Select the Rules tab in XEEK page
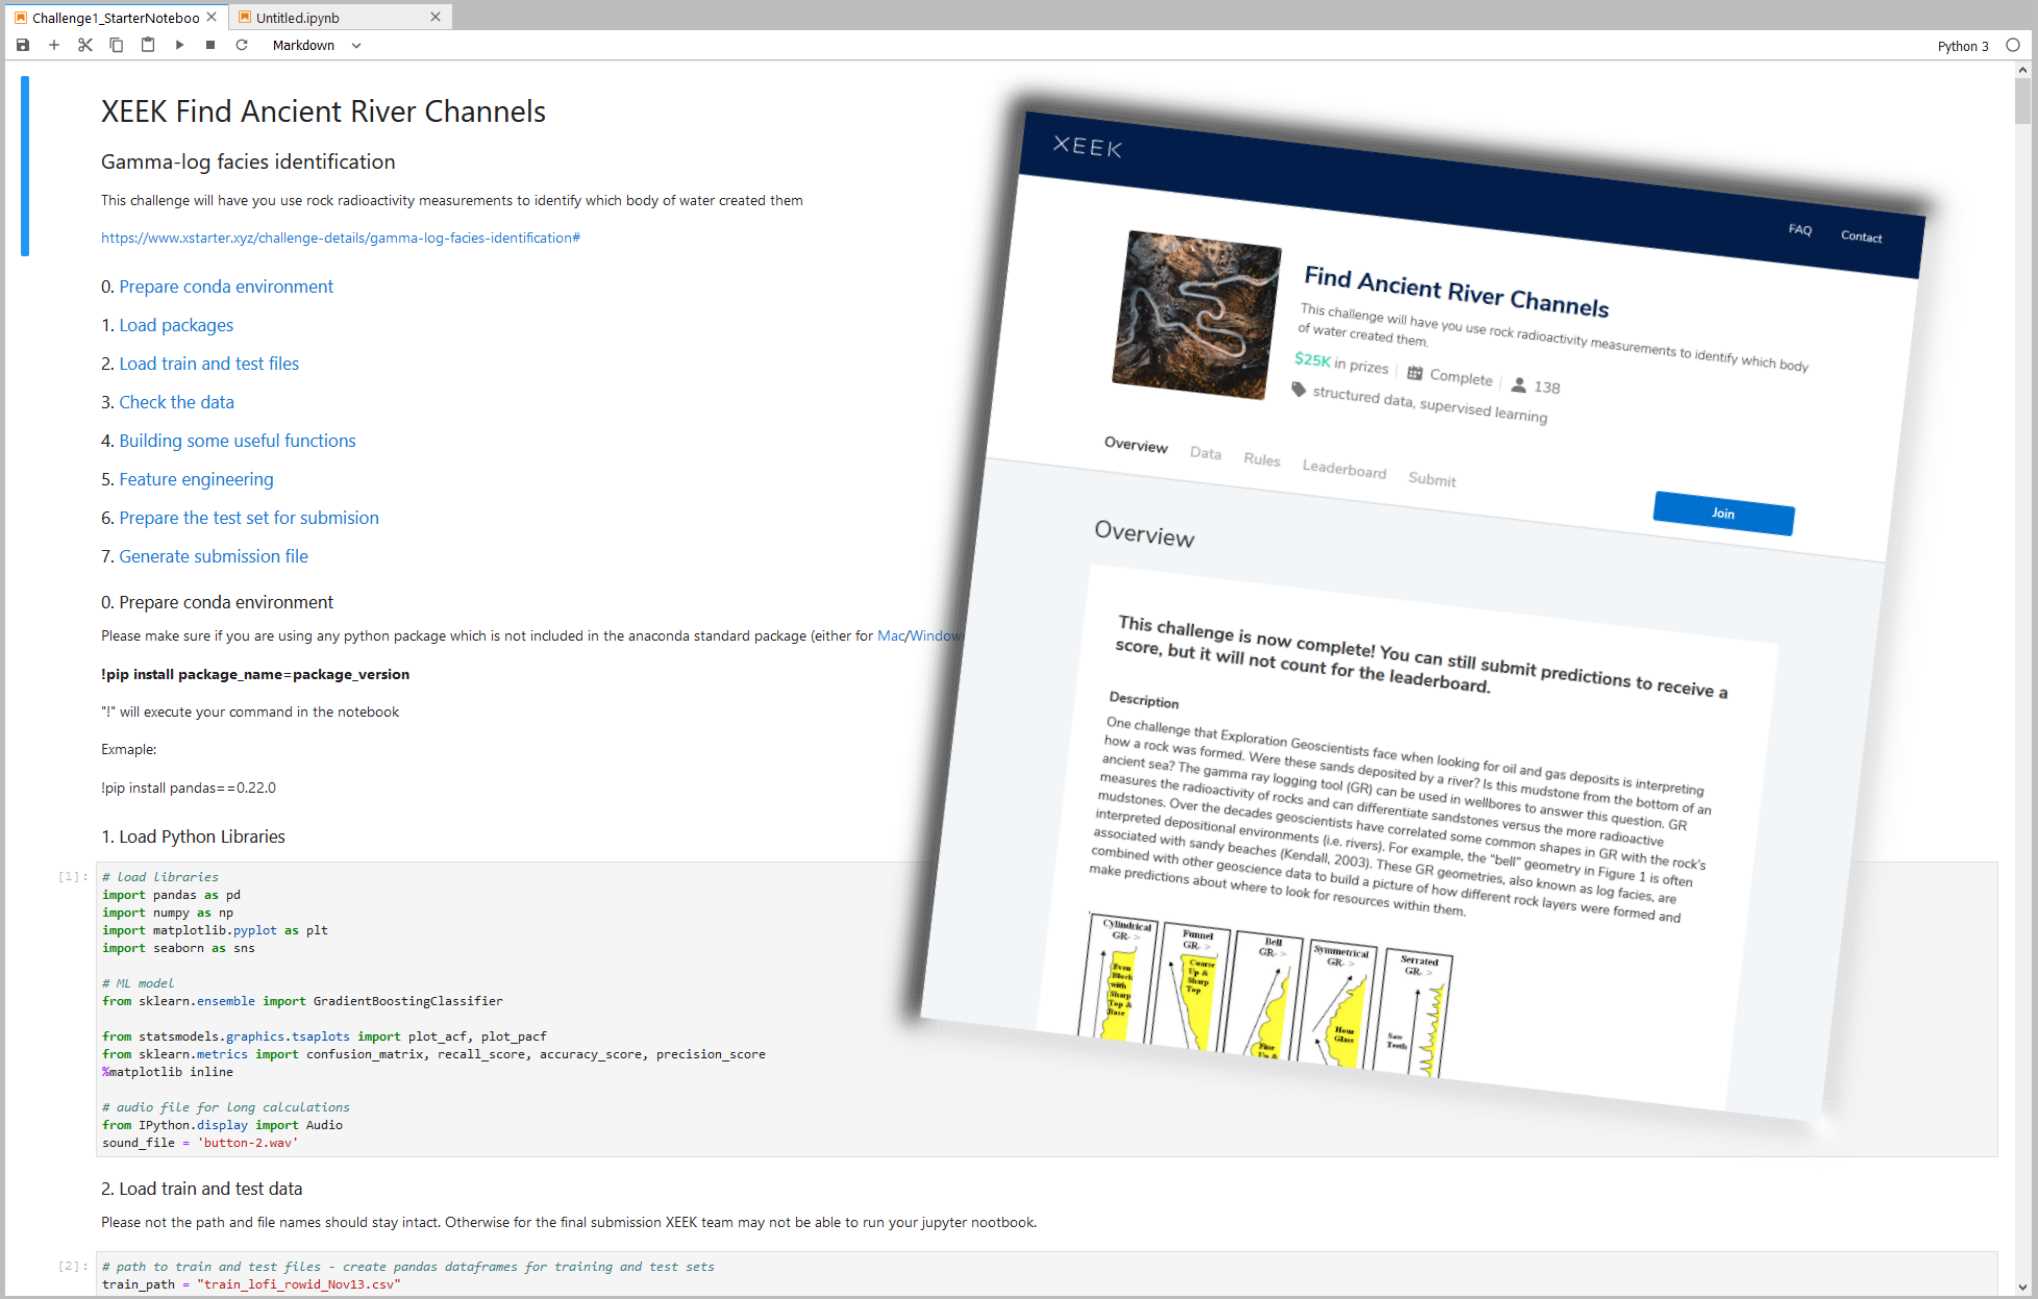This screenshot has height=1299, width=2038. [x=1261, y=459]
